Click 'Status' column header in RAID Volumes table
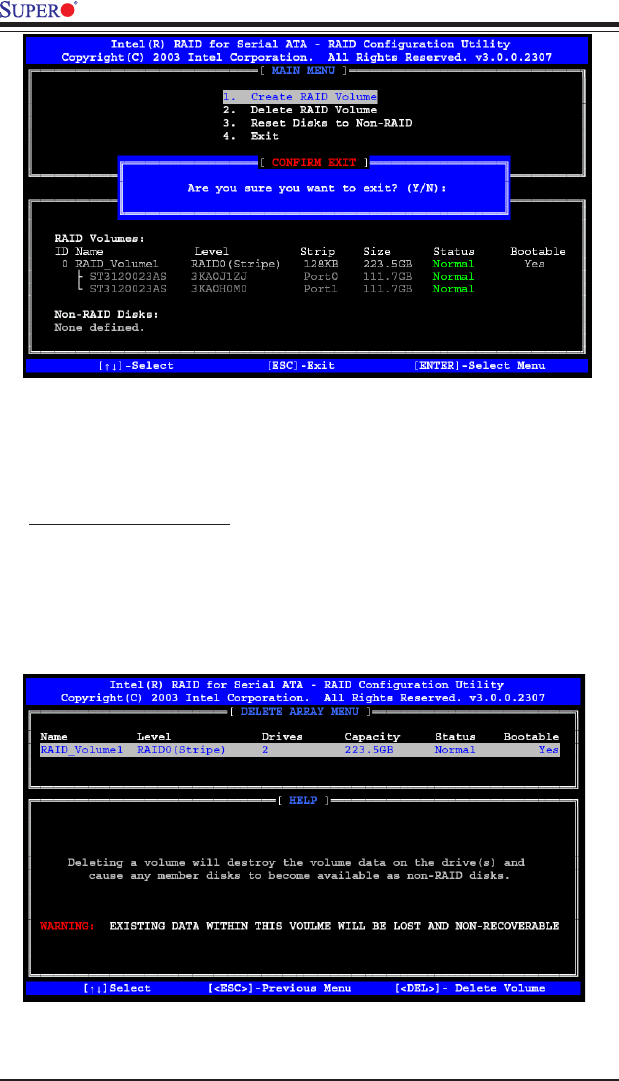 coord(454,252)
